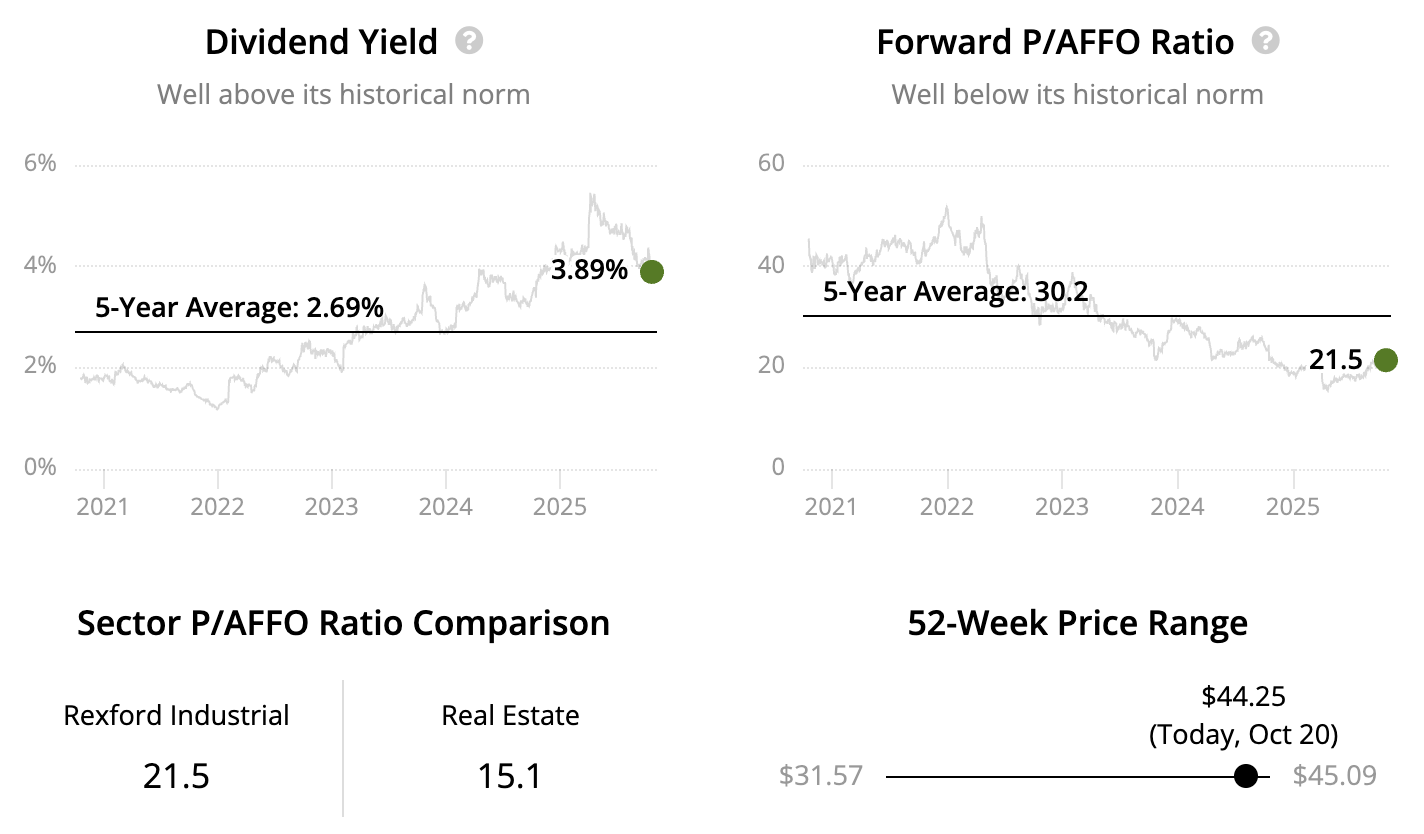Click the Rexford Industrial label
Screen dimensions: 1424x834
point(176,716)
